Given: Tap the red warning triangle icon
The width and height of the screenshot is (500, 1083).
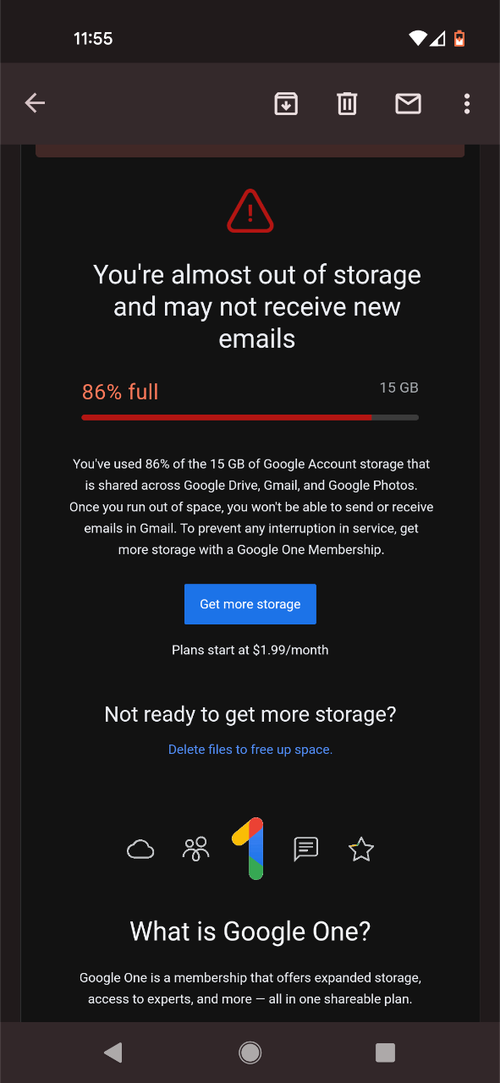Looking at the screenshot, I should coord(250,211).
